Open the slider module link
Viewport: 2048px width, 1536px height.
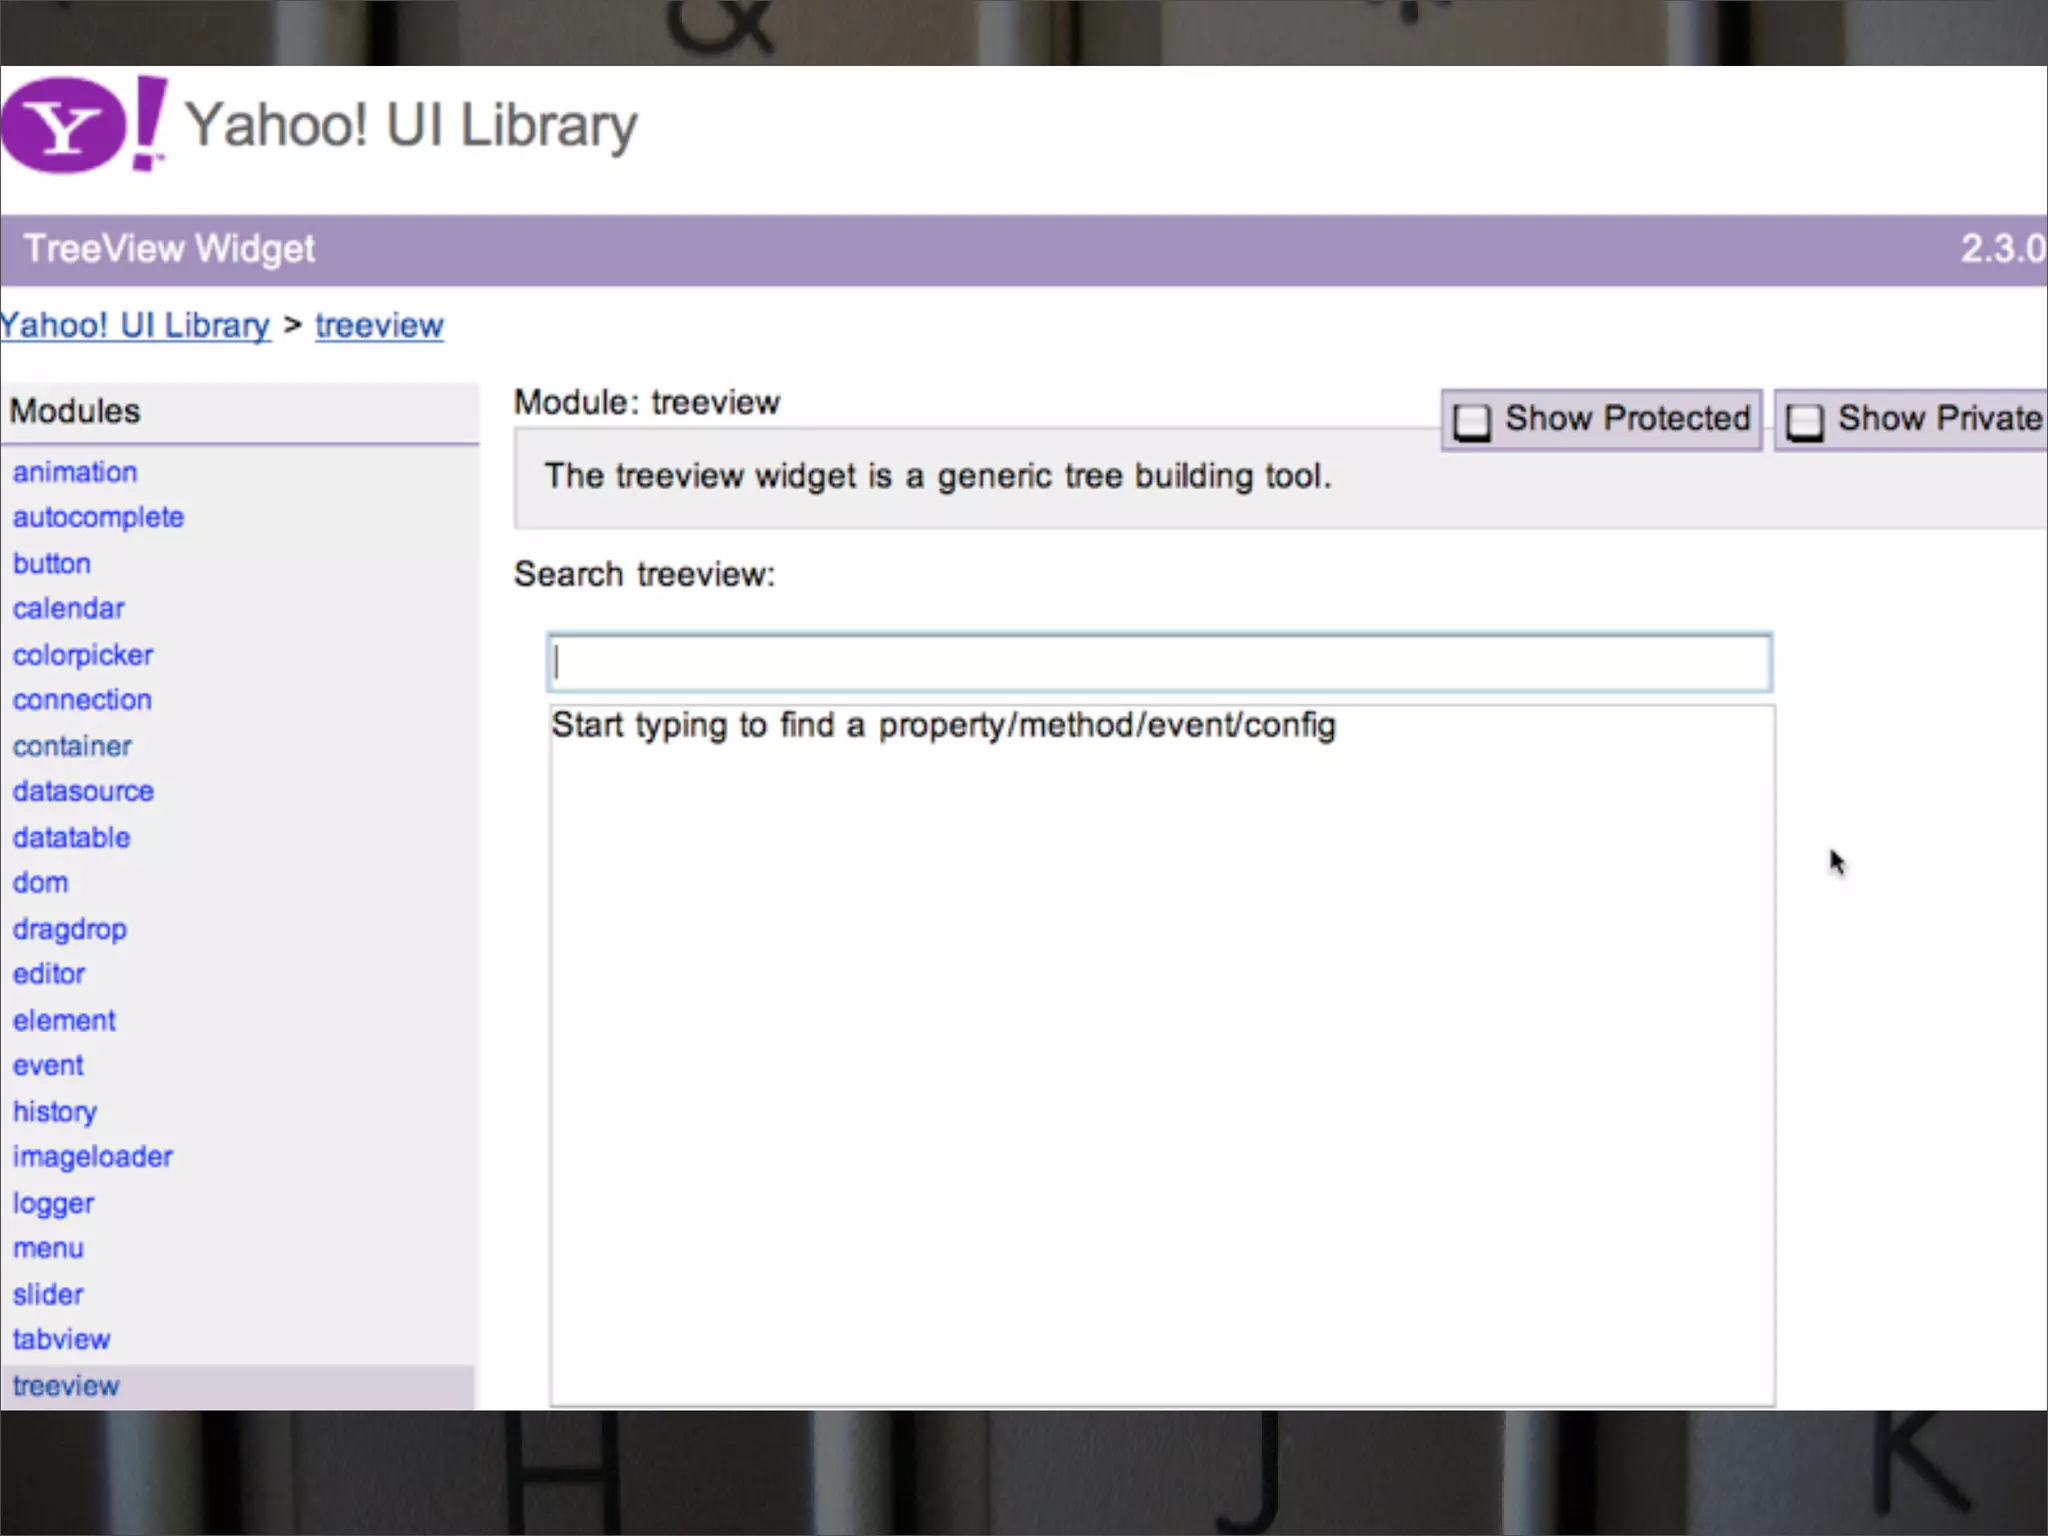pyautogui.click(x=48, y=1294)
